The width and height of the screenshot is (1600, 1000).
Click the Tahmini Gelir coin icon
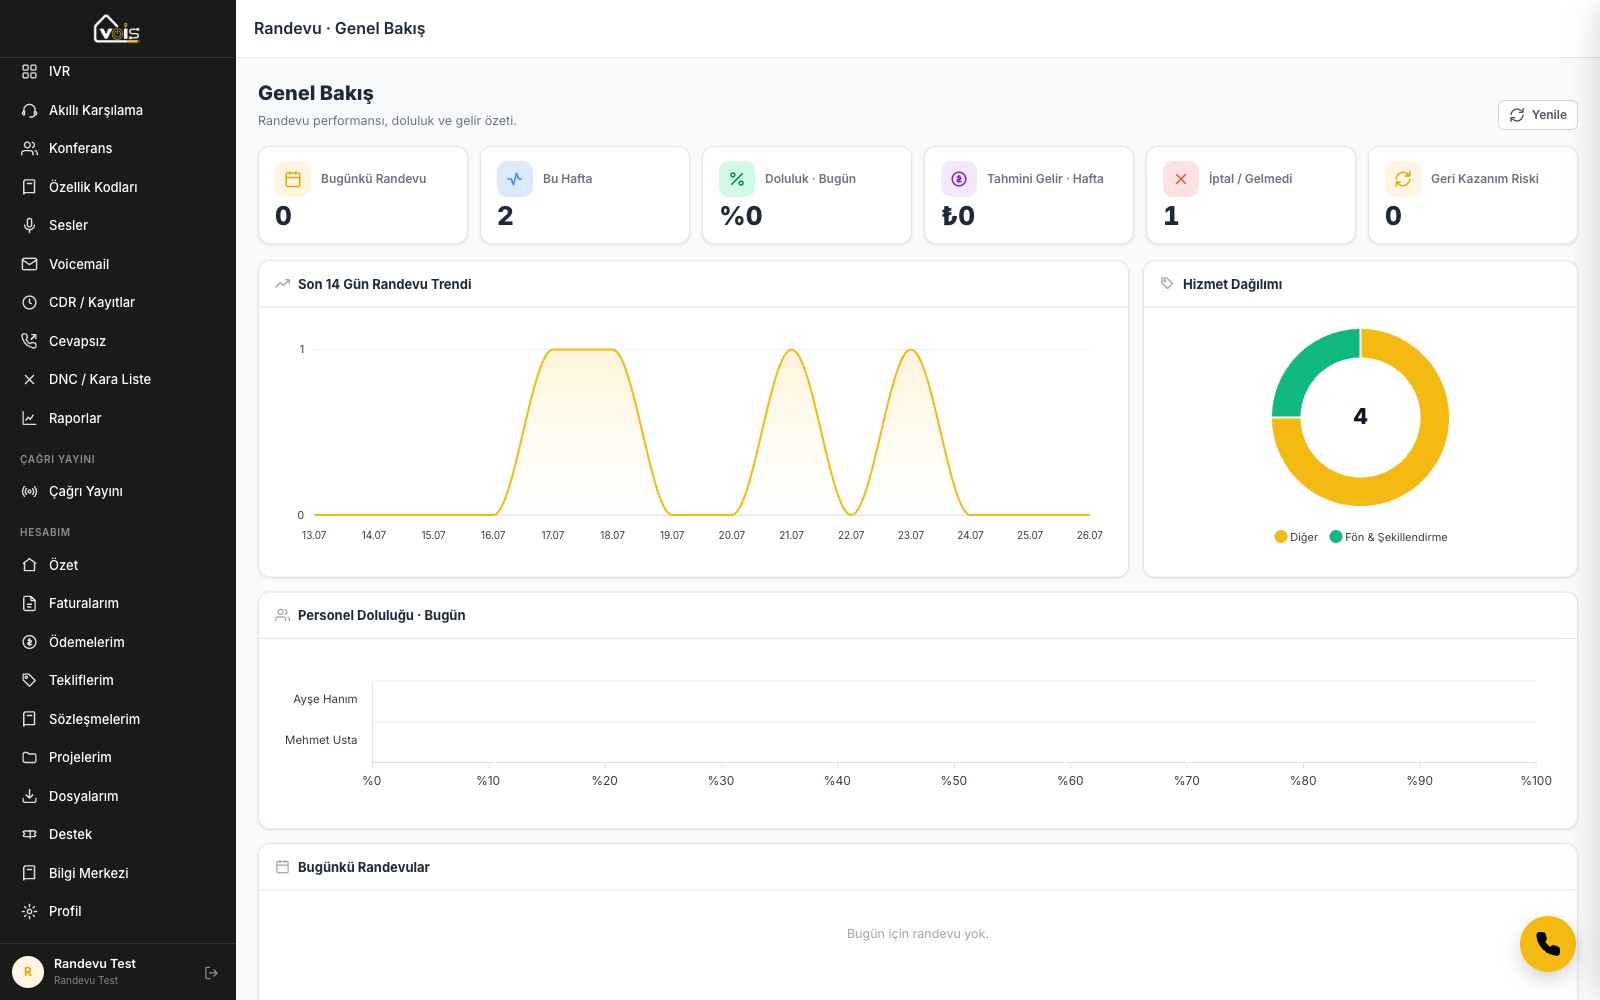click(x=959, y=179)
